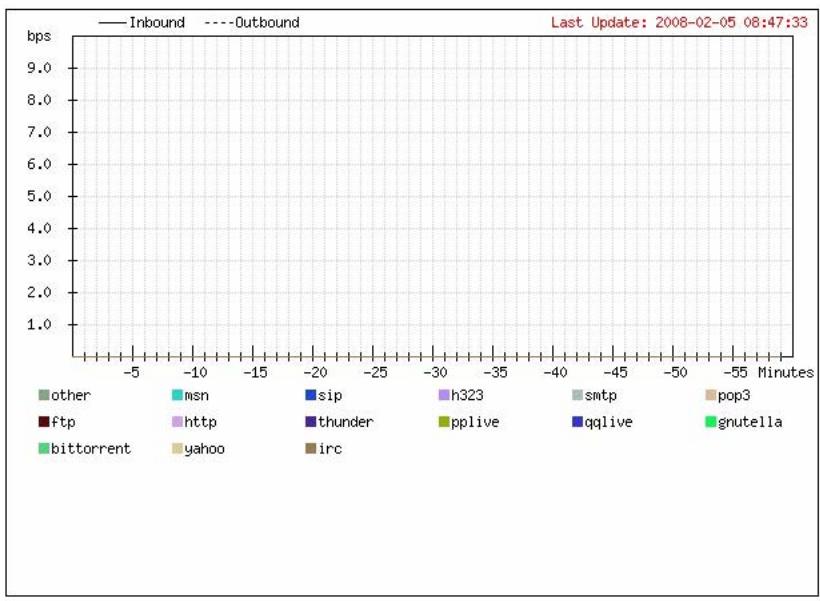Click the teal 'msn' legend color swatch

point(177,395)
